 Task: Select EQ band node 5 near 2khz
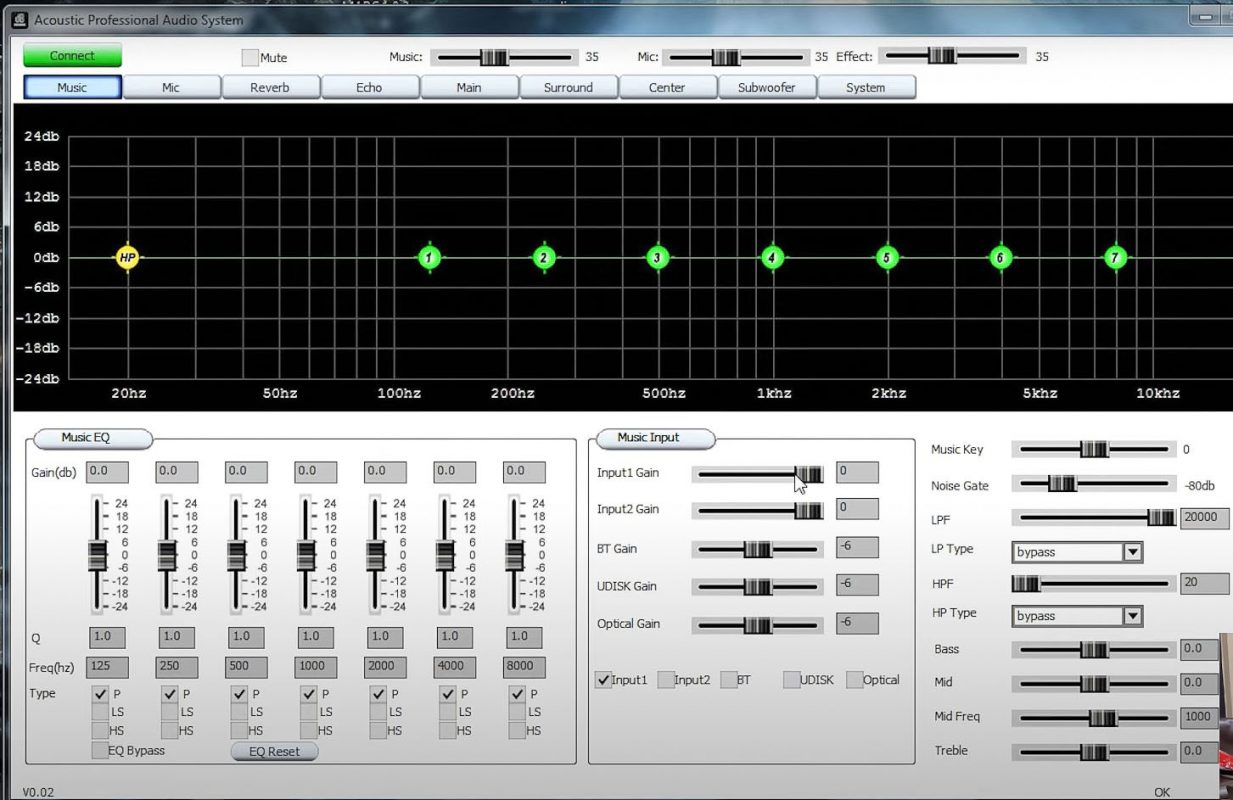coord(886,258)
